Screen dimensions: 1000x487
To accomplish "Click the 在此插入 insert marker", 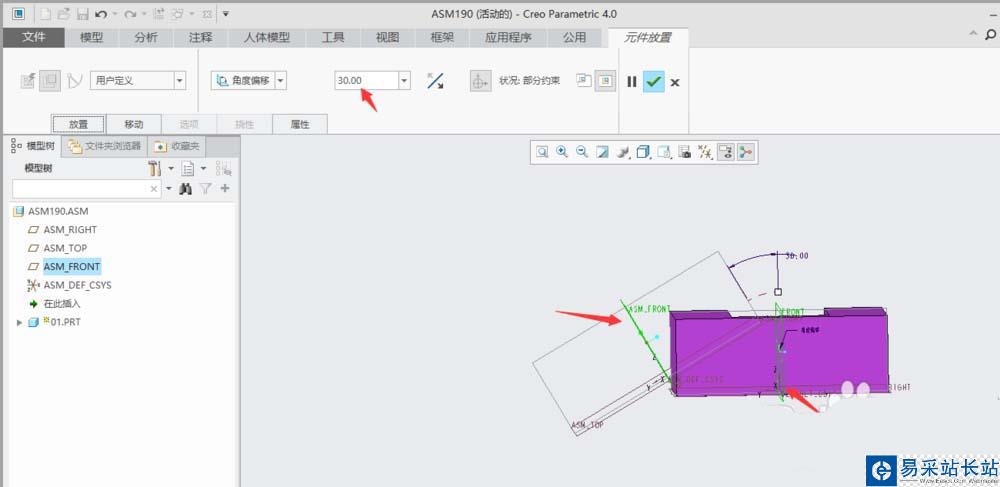I will [62, 304].
